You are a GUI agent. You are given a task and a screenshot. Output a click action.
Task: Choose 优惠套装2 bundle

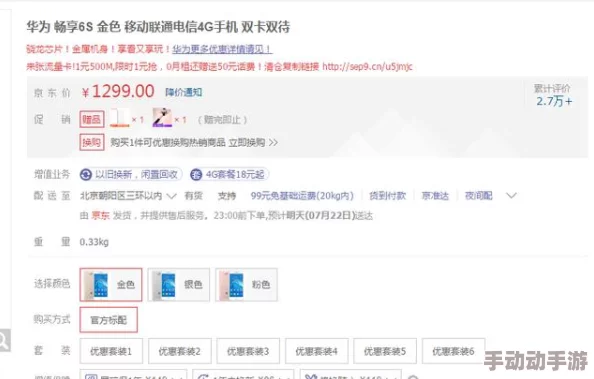tap(180, 351)
